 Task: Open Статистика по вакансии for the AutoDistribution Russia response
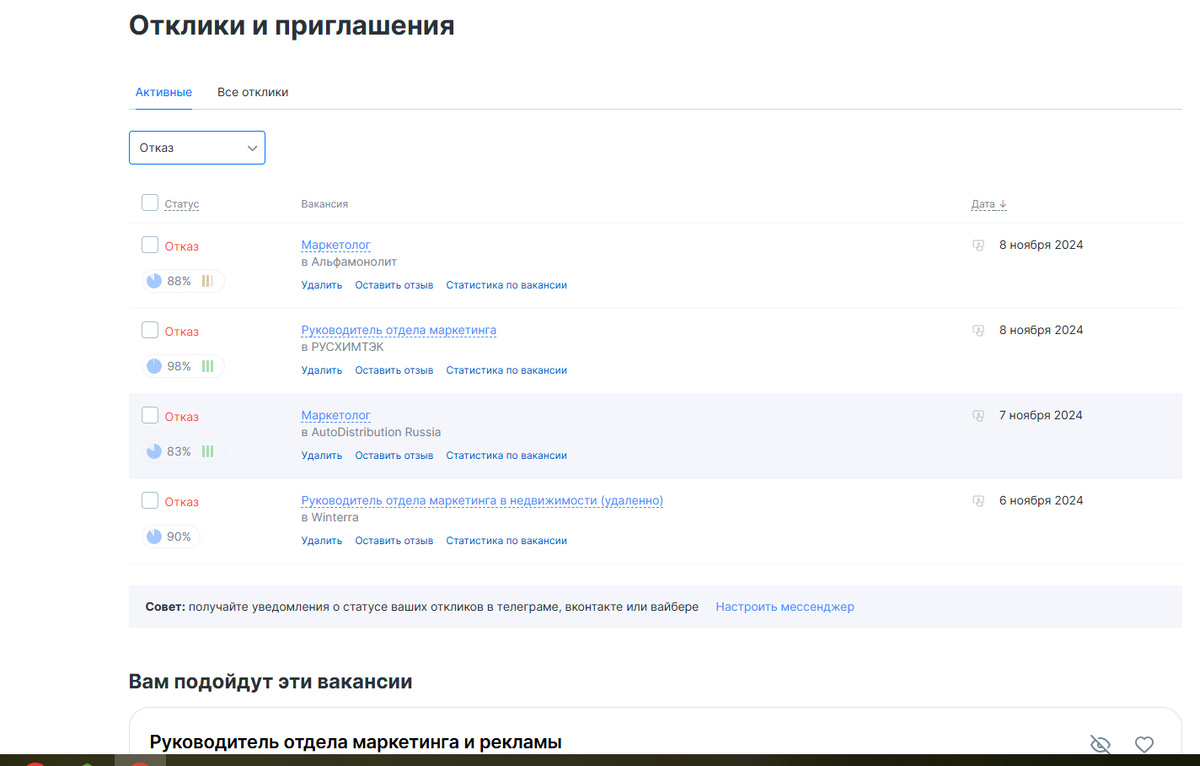[506, 455]
